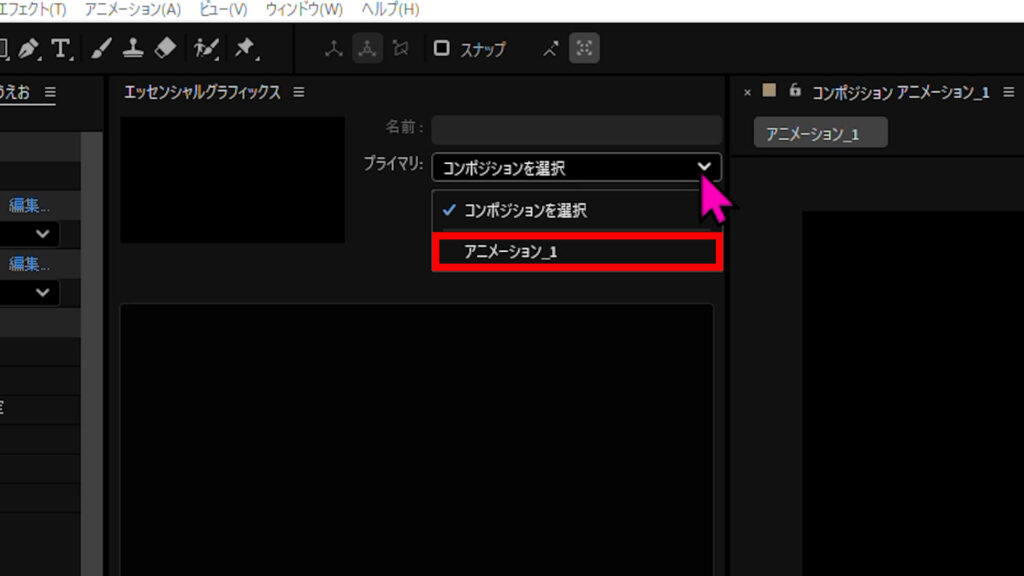Click the first 編集... link
This screenshot has height=576, width=1024.
pyautogui.click(x=29, y=205)
